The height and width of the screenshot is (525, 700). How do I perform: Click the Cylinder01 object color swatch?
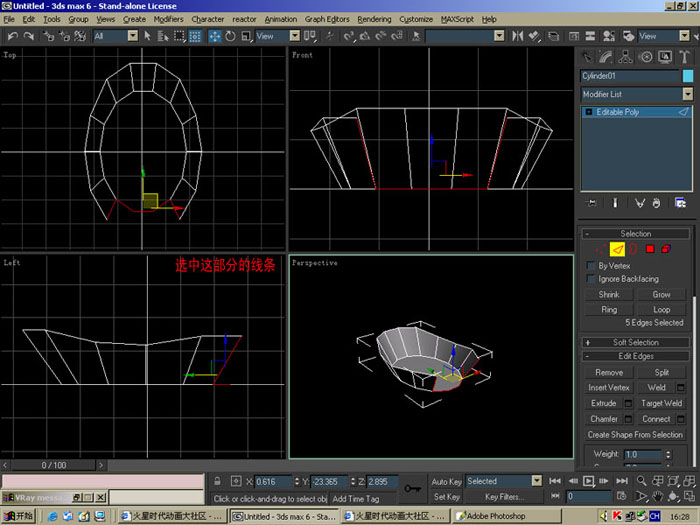click(x=688, y=76)
